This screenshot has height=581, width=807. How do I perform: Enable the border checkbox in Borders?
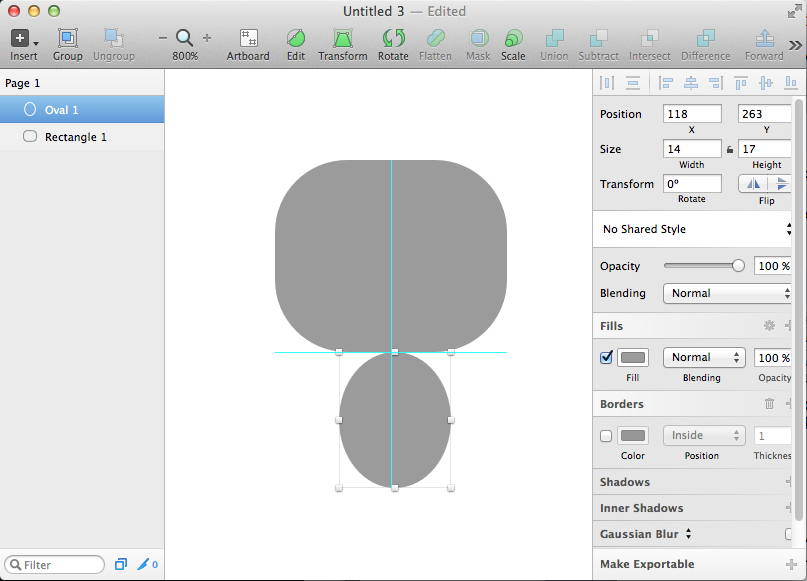point(606,435)
